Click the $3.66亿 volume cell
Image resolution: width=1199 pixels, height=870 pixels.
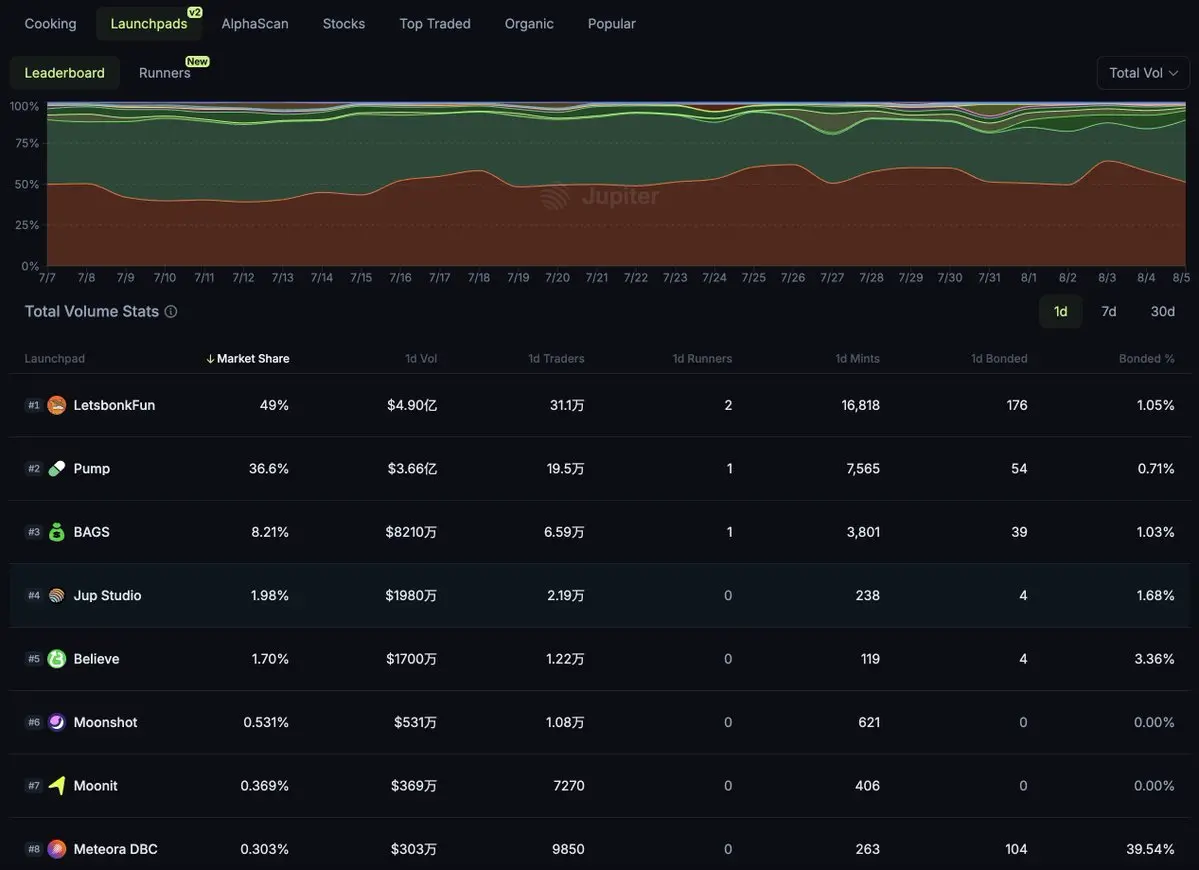point(412,469)
